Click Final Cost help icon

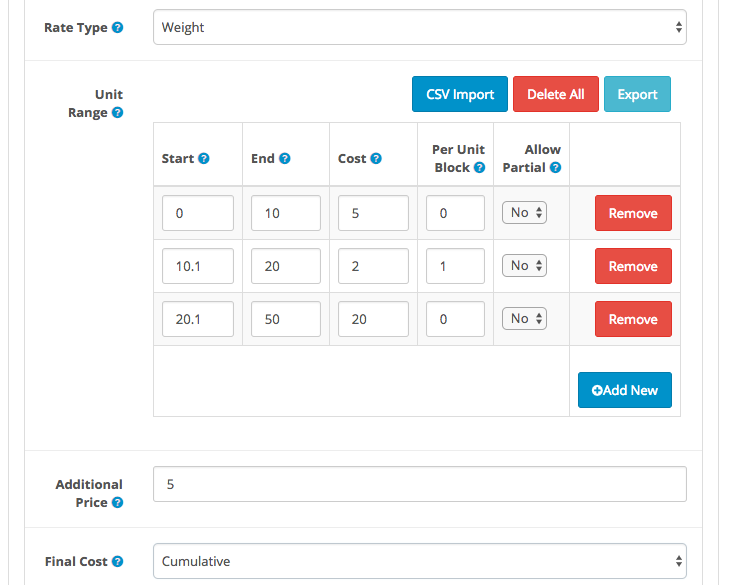pos(118,562)
